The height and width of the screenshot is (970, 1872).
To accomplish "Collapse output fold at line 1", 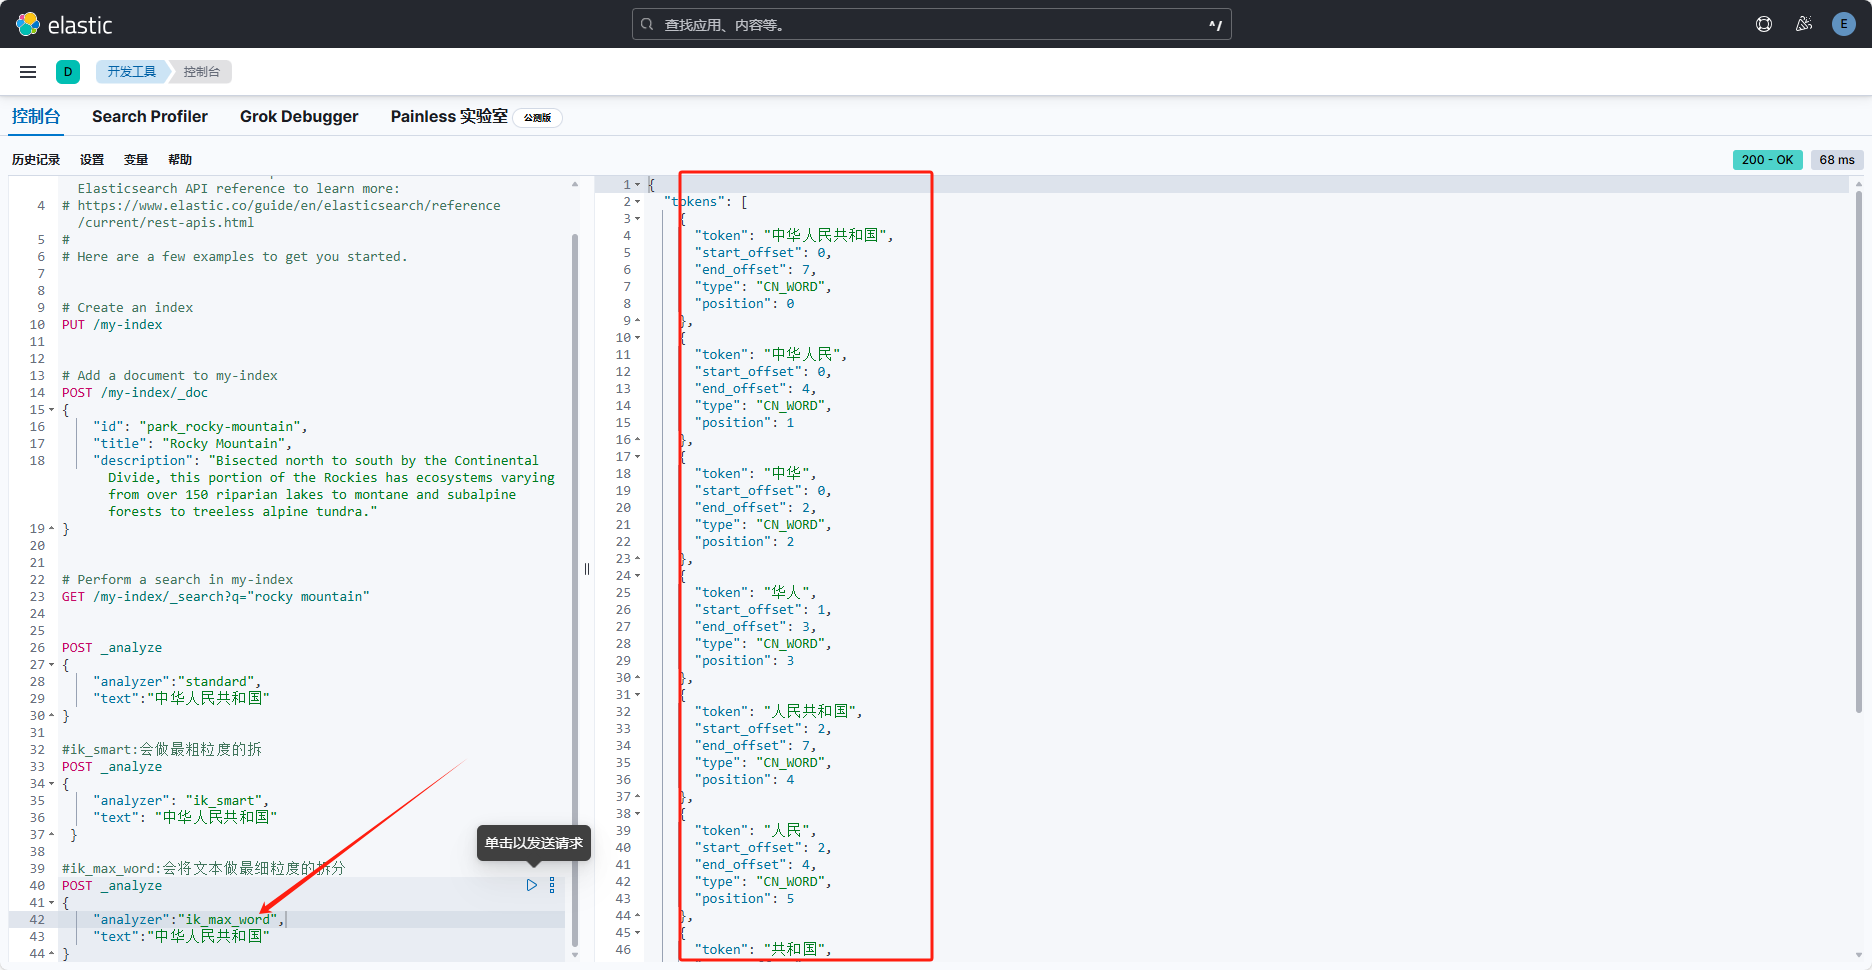I will [x=638, y=185].
